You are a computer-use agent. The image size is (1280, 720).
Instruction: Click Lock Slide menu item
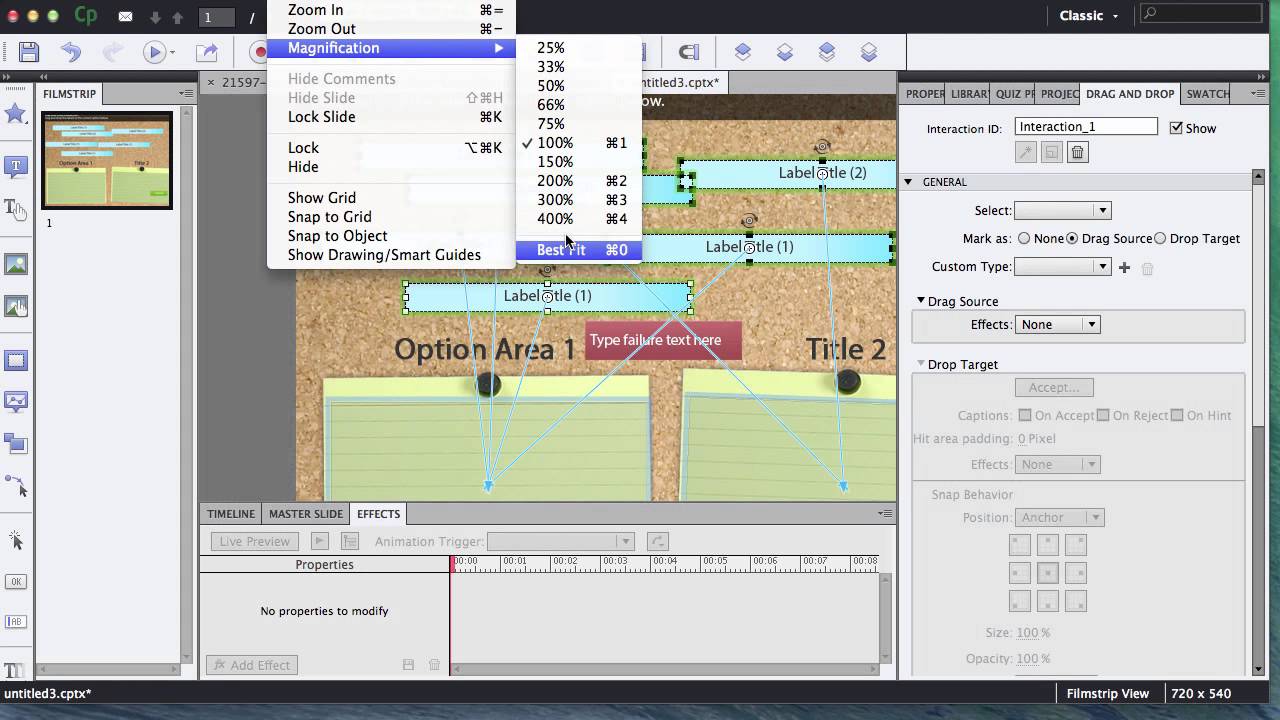click(x=391, y=117)
